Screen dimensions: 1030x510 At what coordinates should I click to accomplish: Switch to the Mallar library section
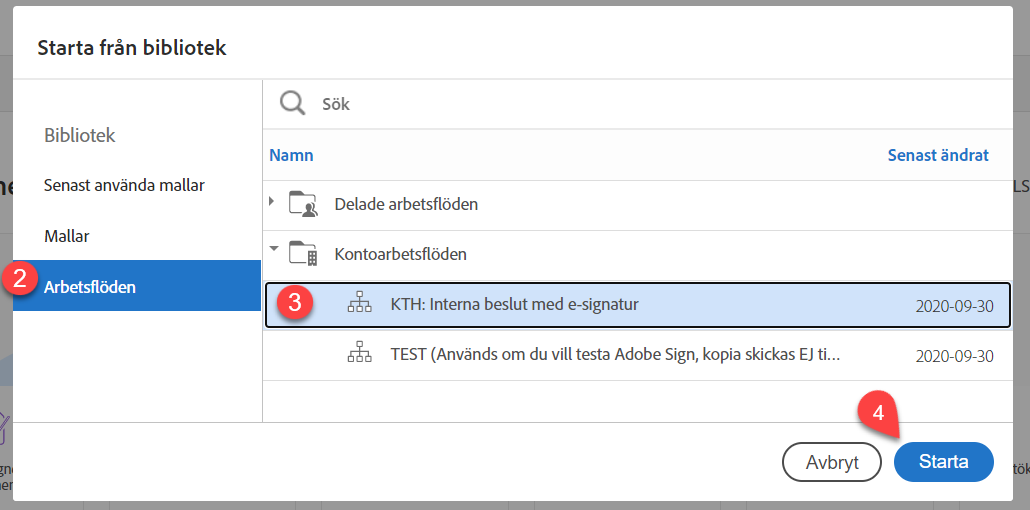(x=67, y=236)
